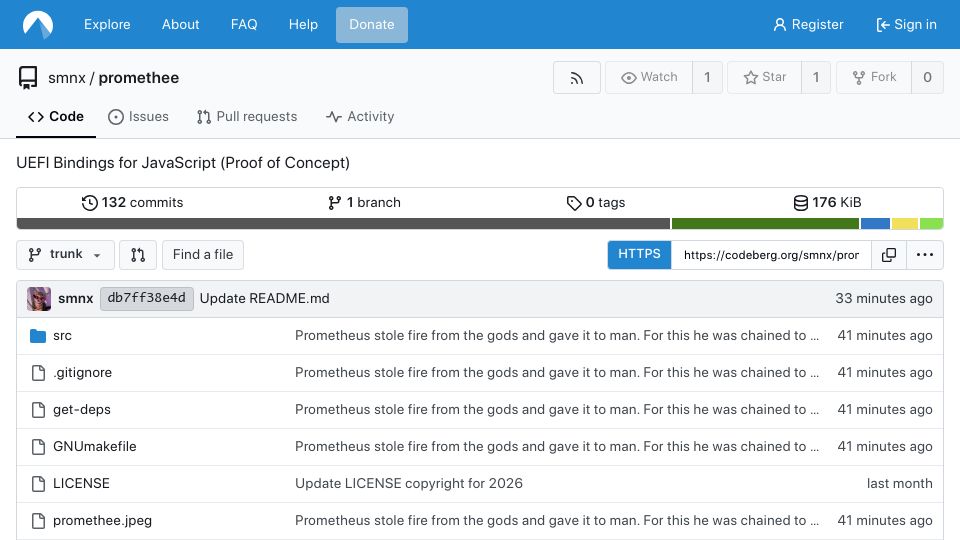Viewport: 960px width, 540px height.
Task: Open the compare branches icon button
Action: (x=138, y=255)
